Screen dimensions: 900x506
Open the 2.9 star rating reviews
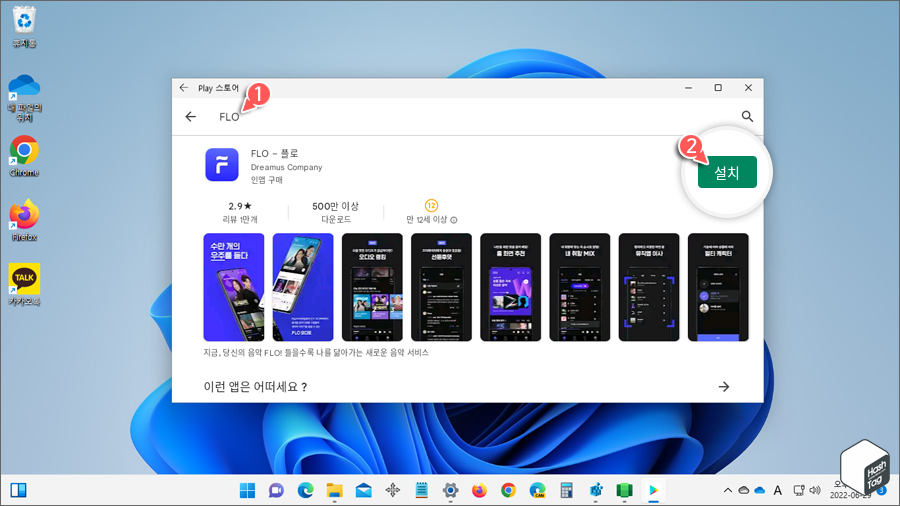[240, 212]
